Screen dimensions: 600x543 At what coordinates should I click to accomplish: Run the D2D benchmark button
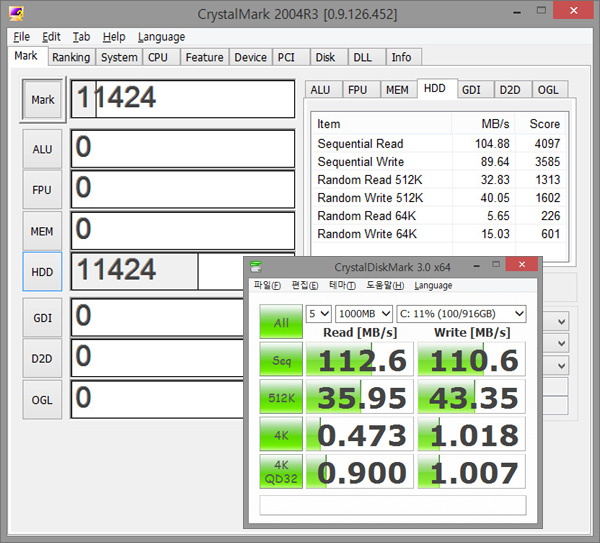click(42, 359)
